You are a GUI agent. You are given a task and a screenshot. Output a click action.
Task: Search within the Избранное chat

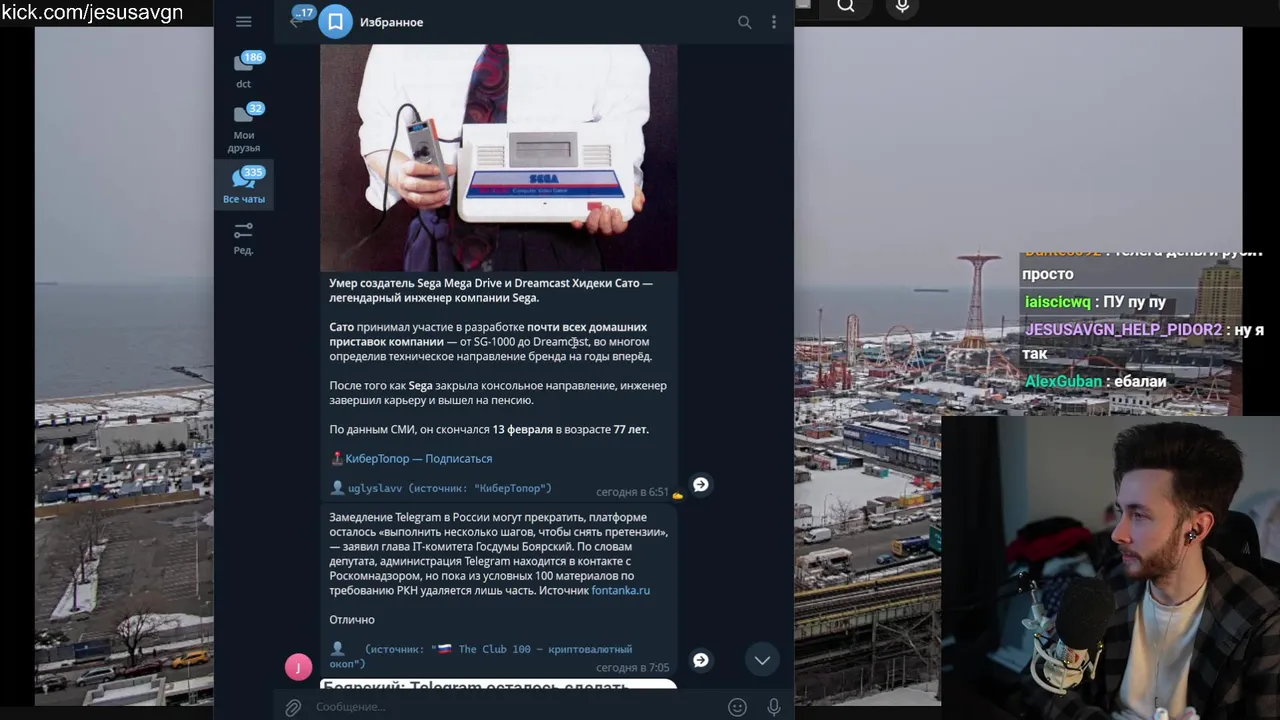click(744, 22)
